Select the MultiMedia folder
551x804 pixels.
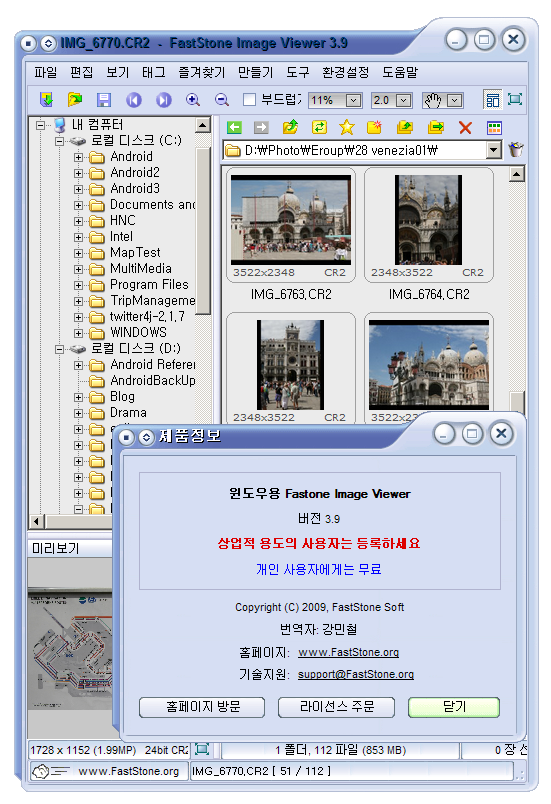[x=141, y=269]
